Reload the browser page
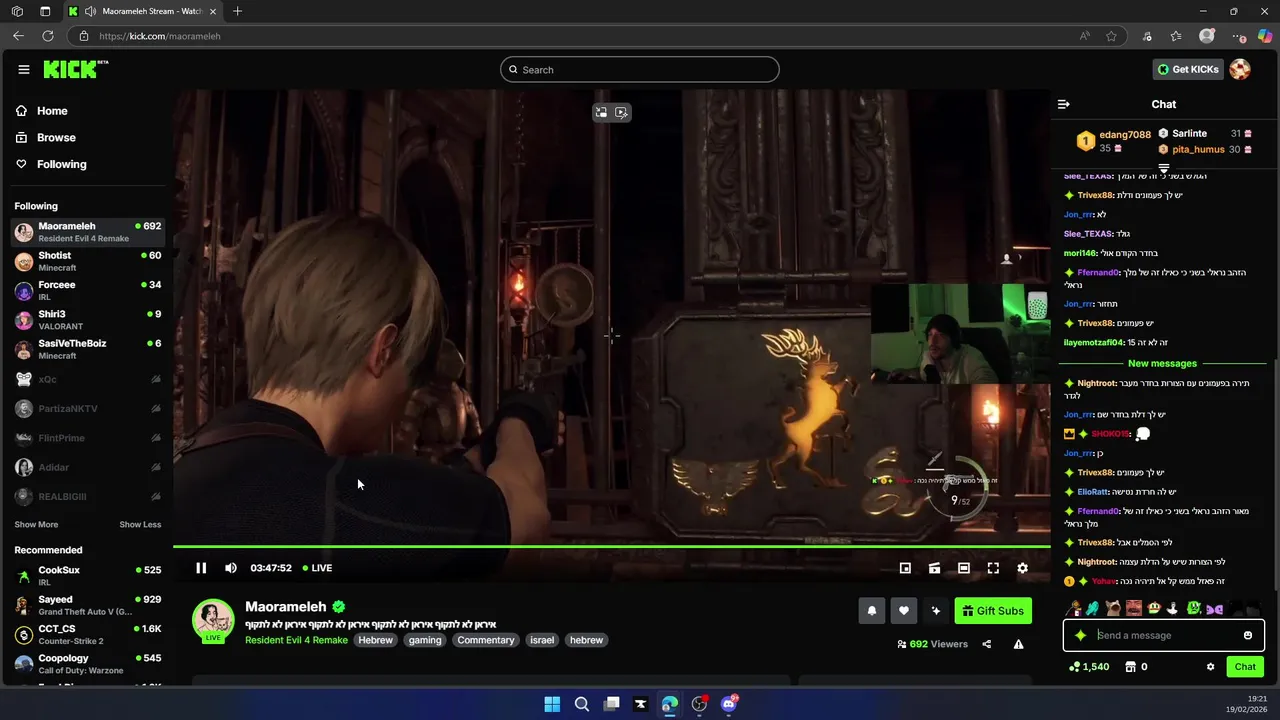 click(x=47, y=36)
